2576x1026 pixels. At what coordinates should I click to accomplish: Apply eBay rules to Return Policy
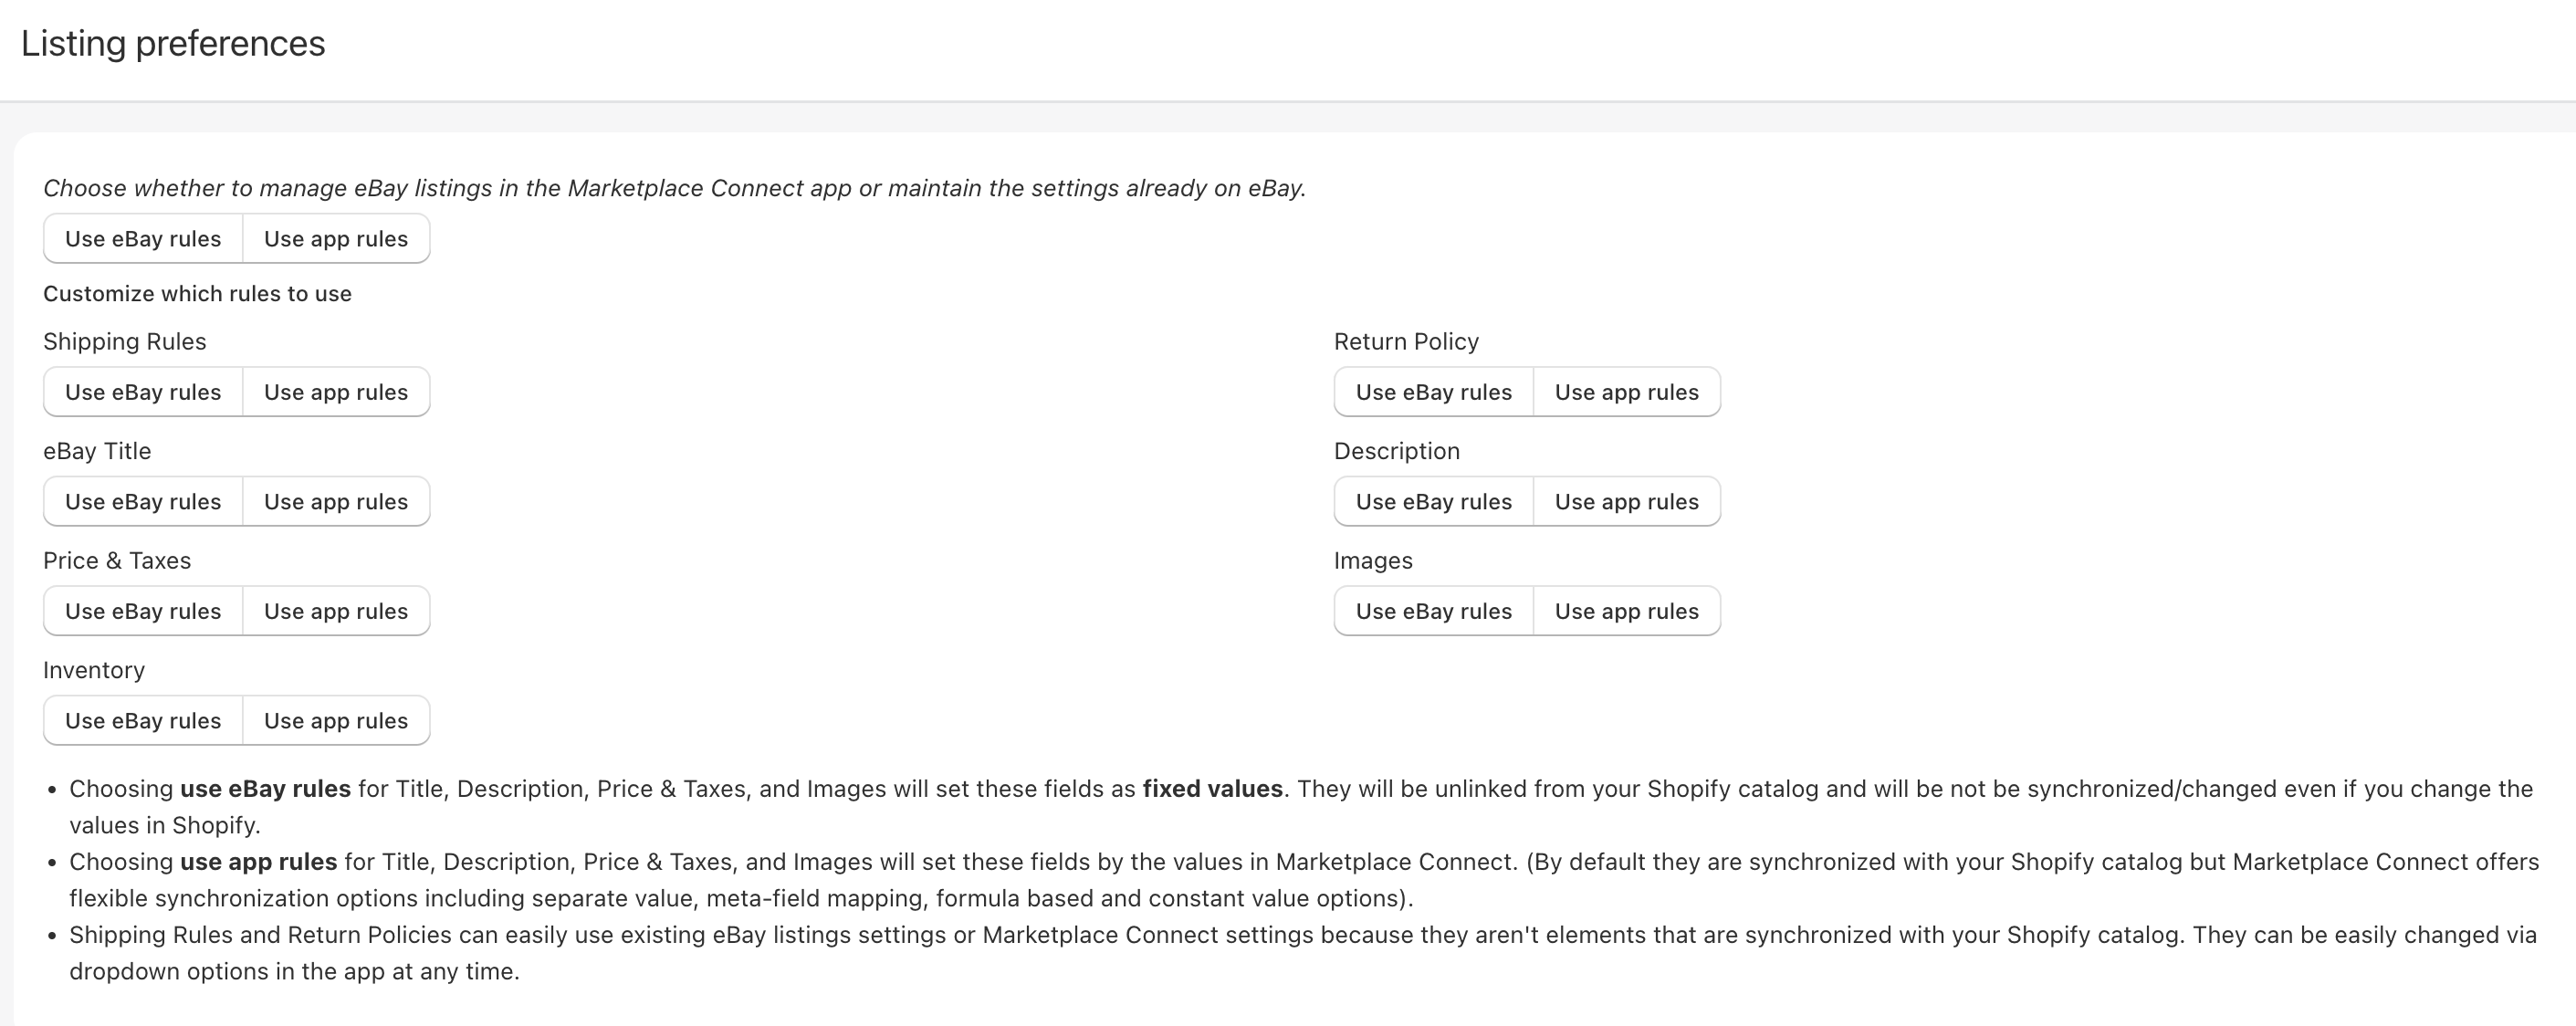(x=1432, y=391)
